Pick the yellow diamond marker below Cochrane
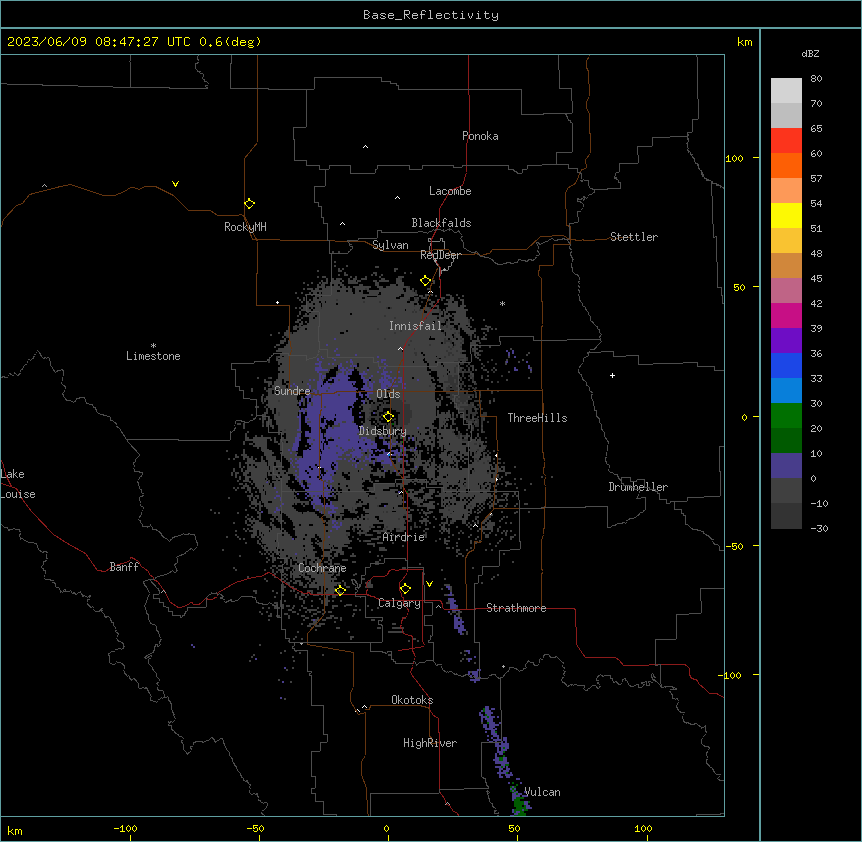 coord(340,590)
